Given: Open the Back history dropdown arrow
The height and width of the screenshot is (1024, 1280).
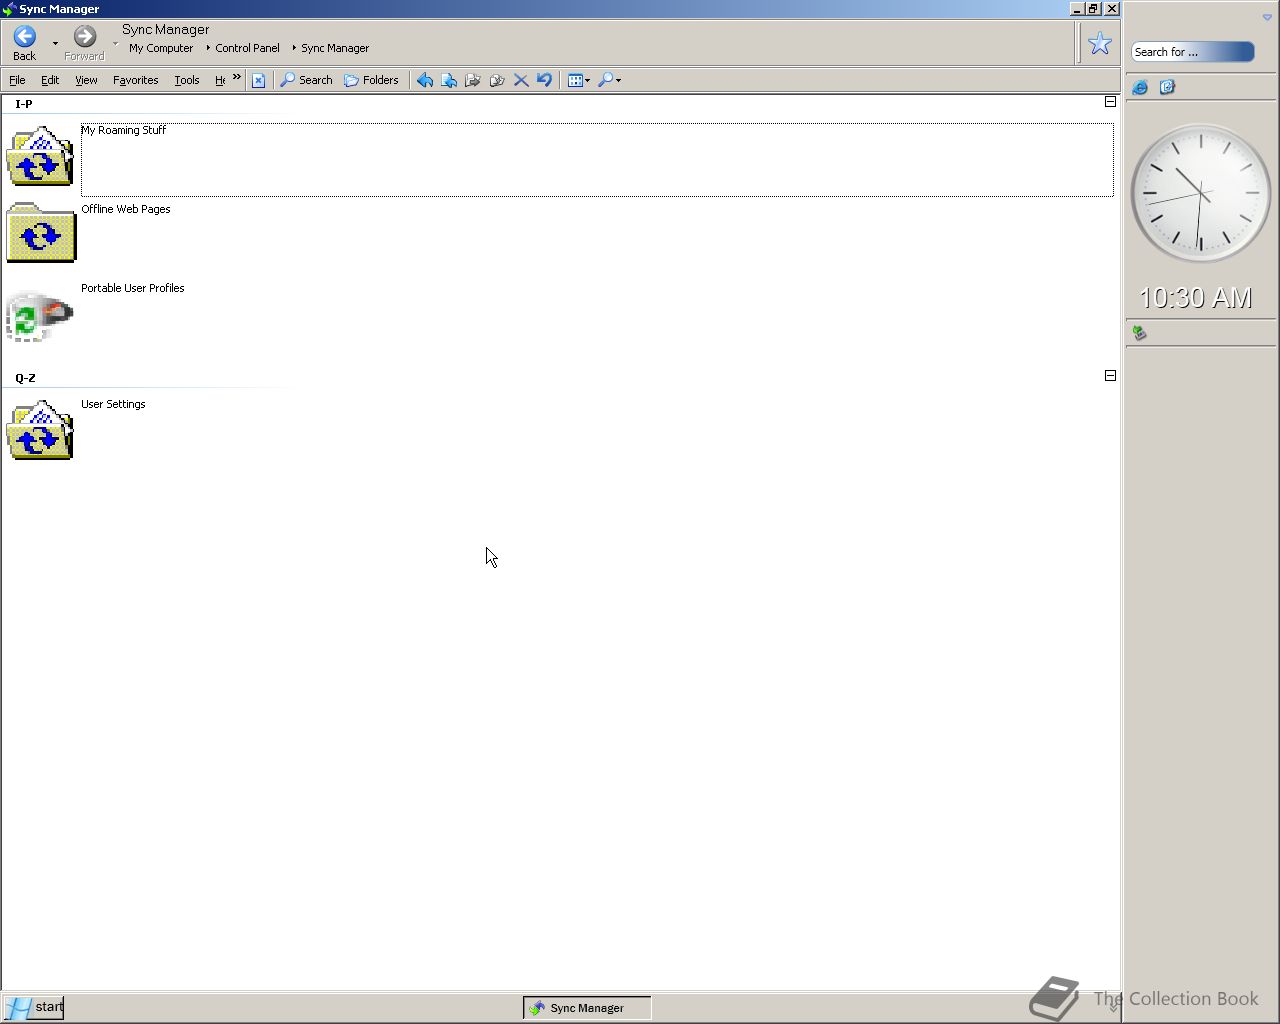Looking at the screenshot, I should tap(55, 44).
